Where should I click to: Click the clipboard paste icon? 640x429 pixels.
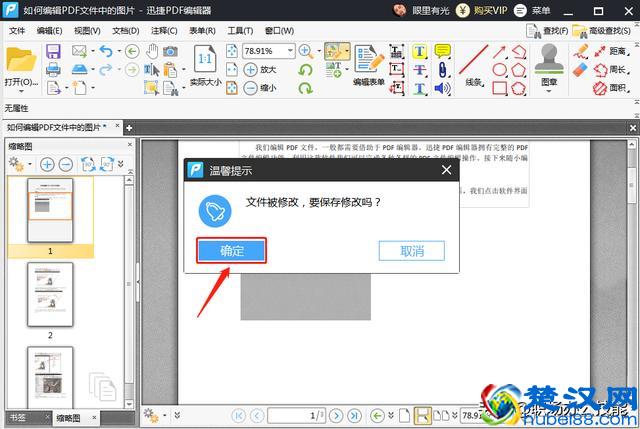pos(170,70)
